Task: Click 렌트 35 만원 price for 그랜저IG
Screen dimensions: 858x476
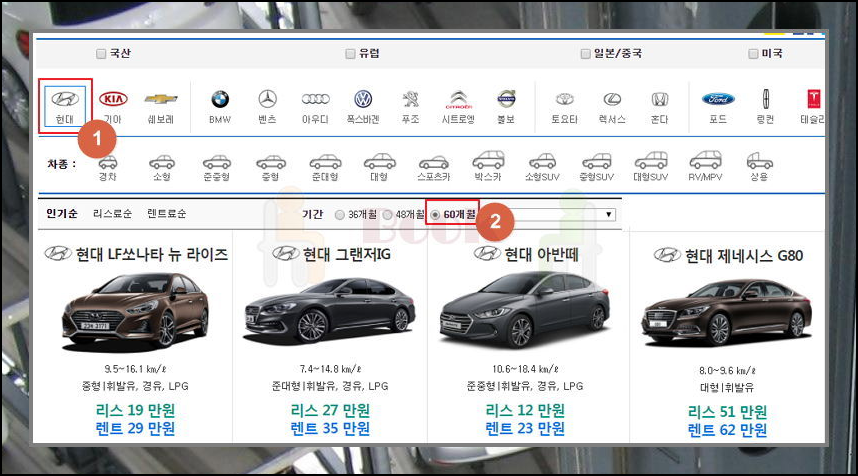Action: pyautogui.click(x=330, y=428)
